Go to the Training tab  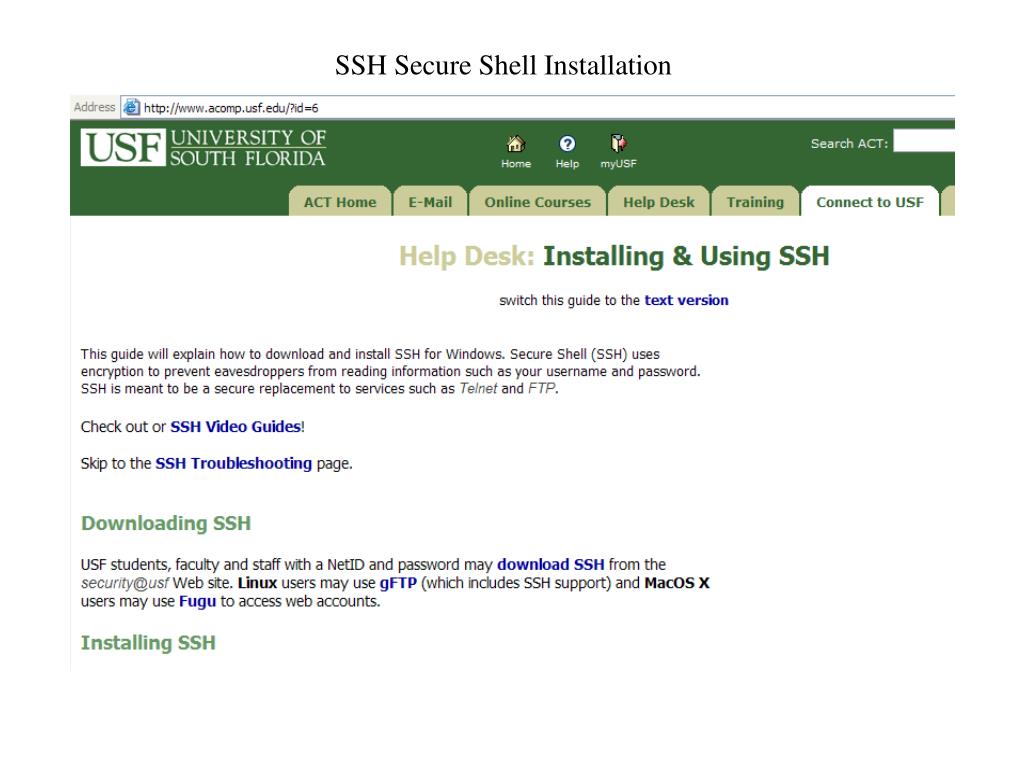(x=755, y=202)
